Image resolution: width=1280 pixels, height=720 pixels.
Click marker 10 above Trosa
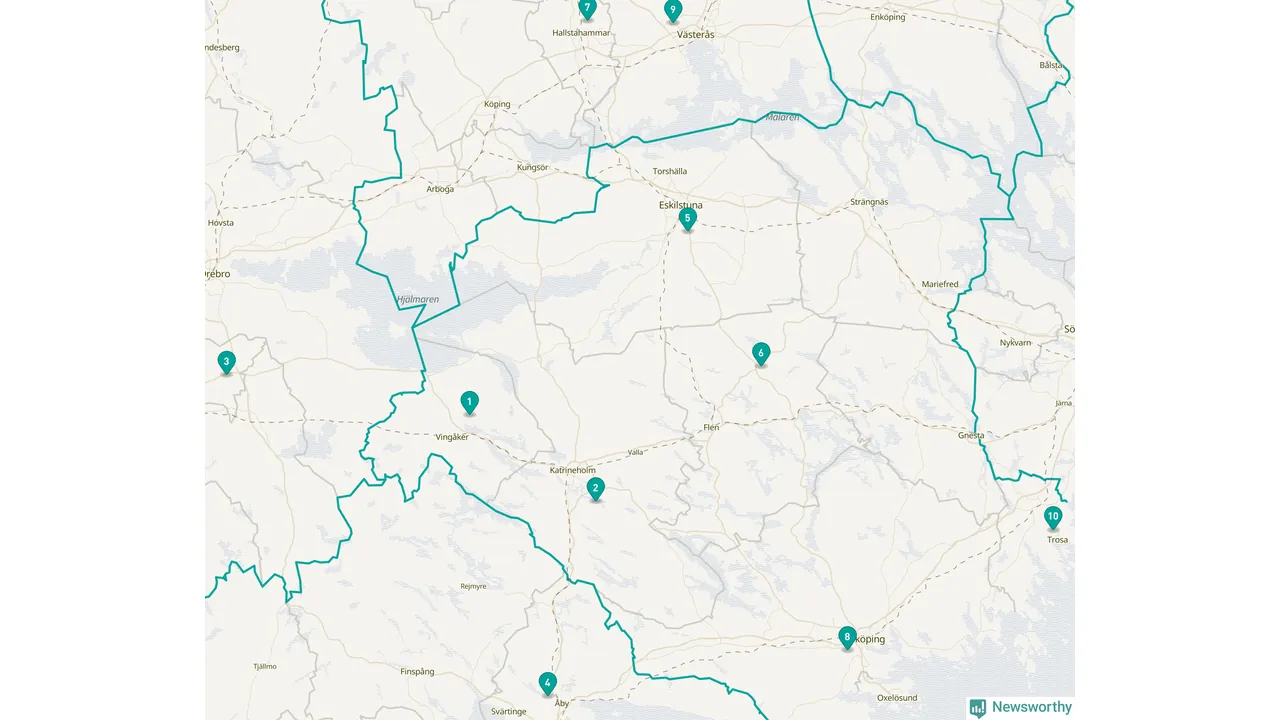pyautogui.click(x=1052, y=517)
